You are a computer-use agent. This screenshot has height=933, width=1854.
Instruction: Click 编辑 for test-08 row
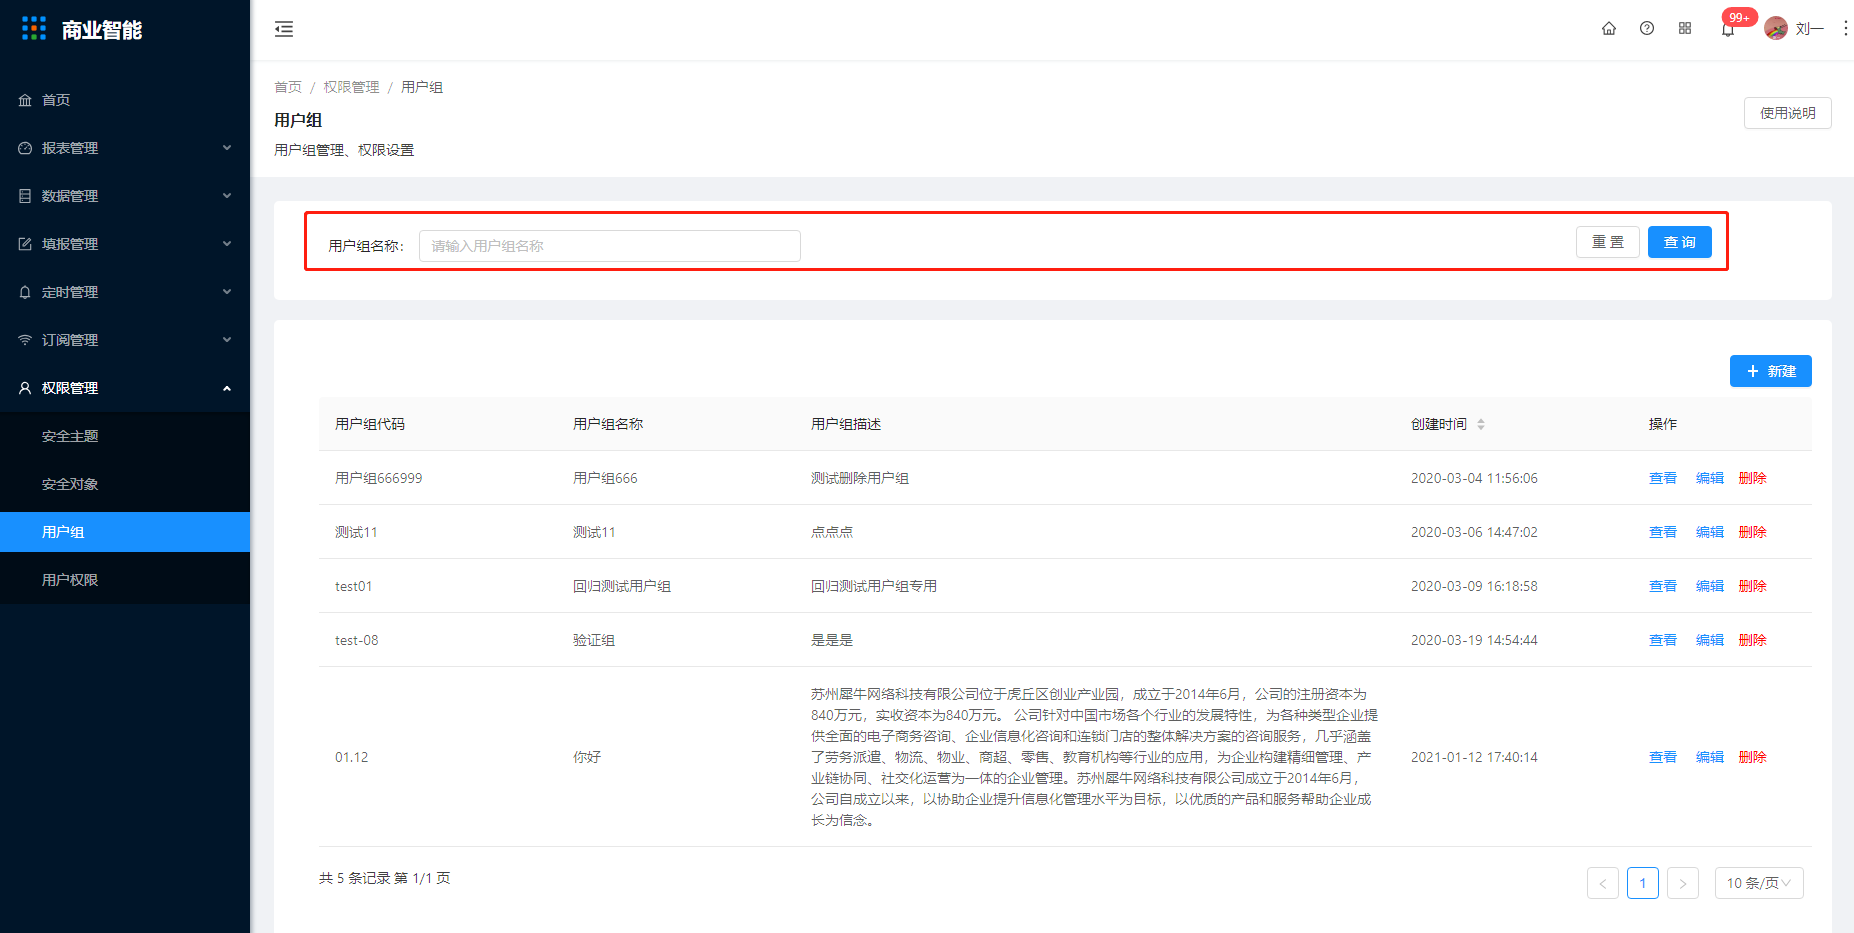click(1710, 640)
